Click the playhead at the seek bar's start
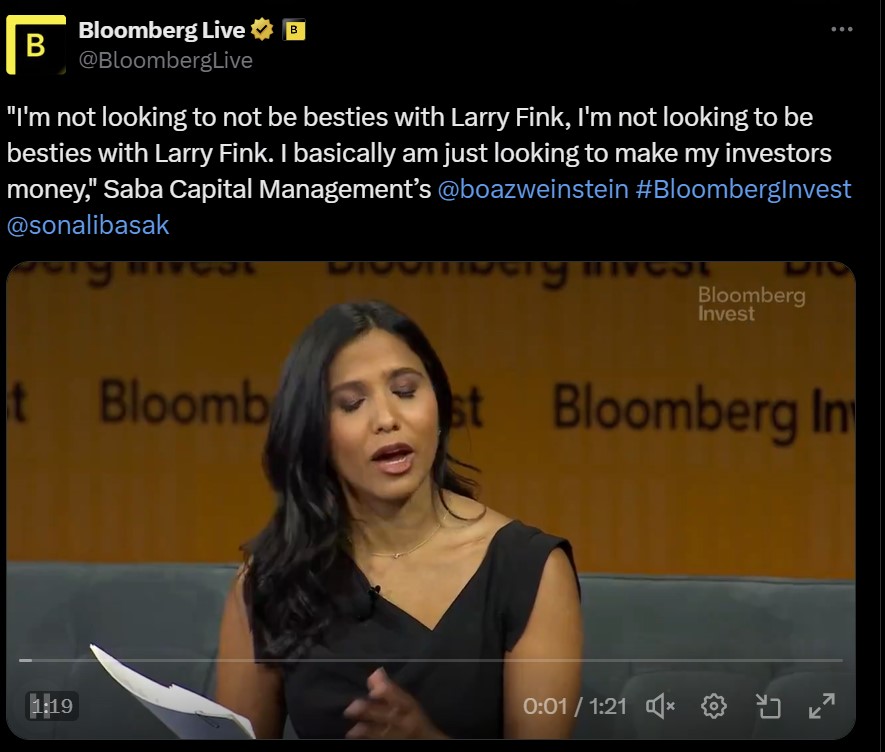 tap(25, 659)
